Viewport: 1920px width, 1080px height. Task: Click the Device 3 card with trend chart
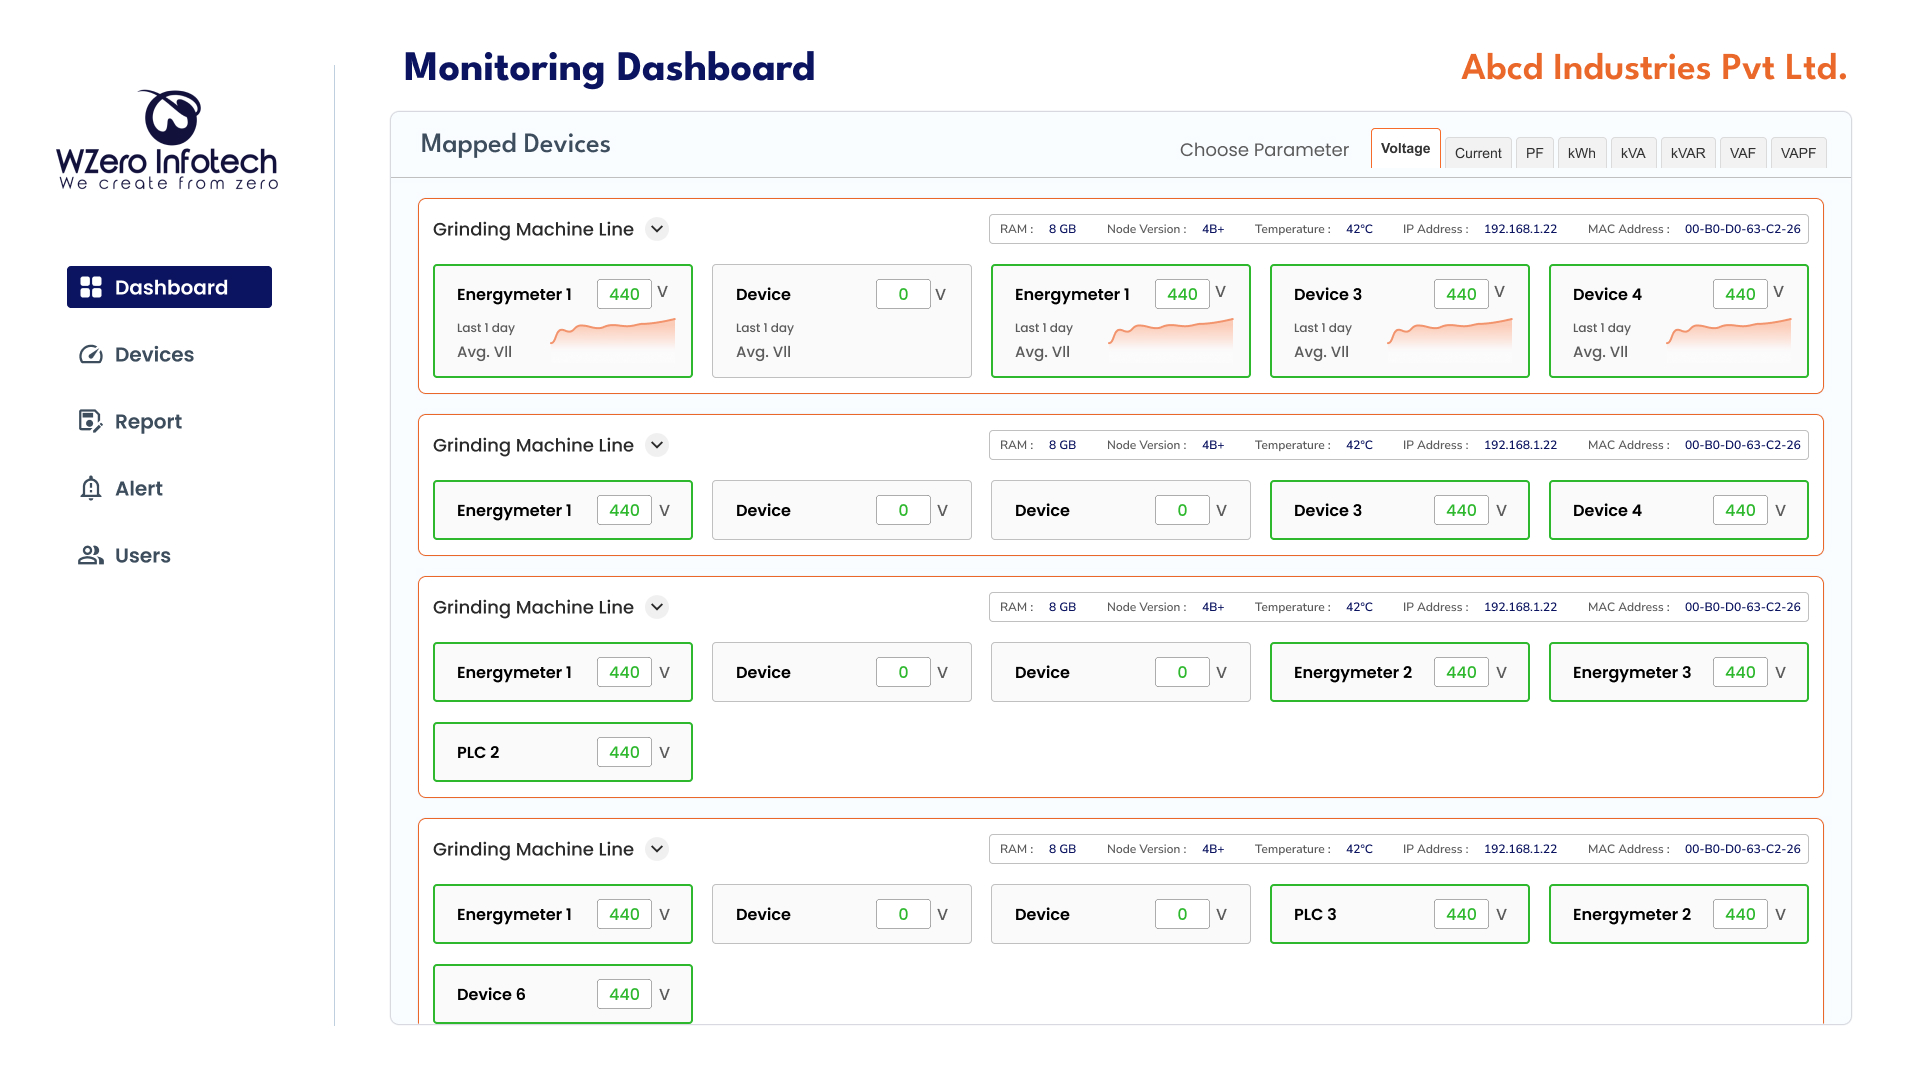pyautogui.click(x=1400, y=321)
